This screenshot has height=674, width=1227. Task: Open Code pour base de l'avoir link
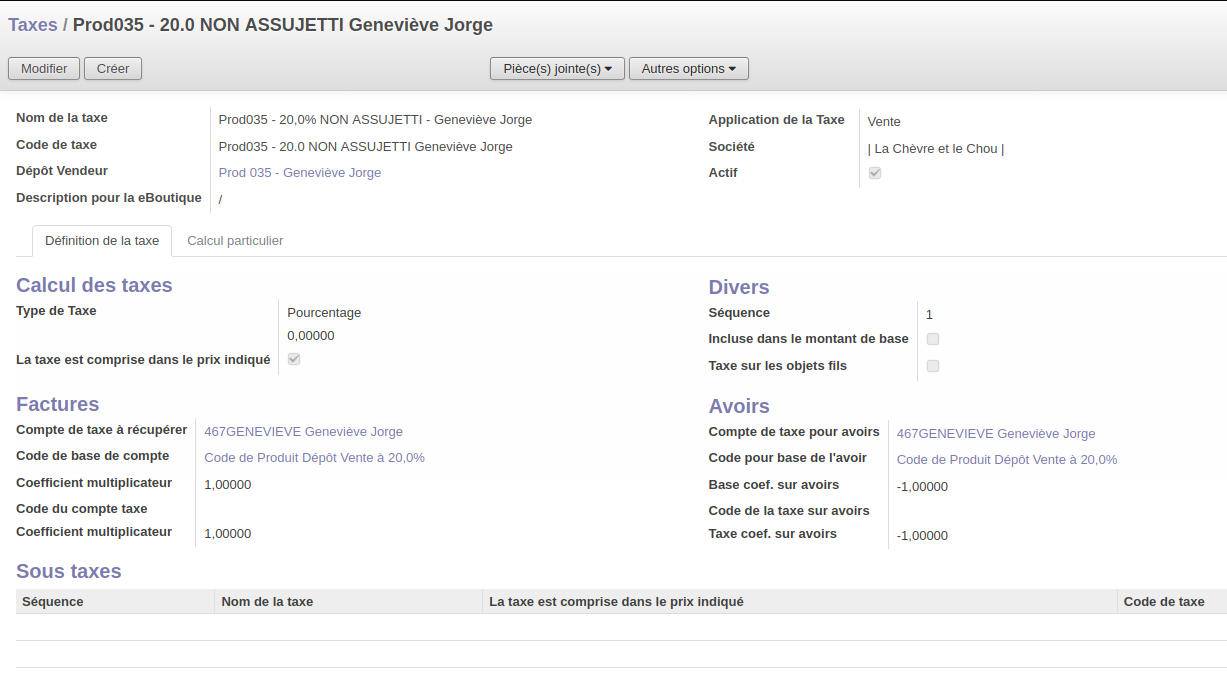1007,460
